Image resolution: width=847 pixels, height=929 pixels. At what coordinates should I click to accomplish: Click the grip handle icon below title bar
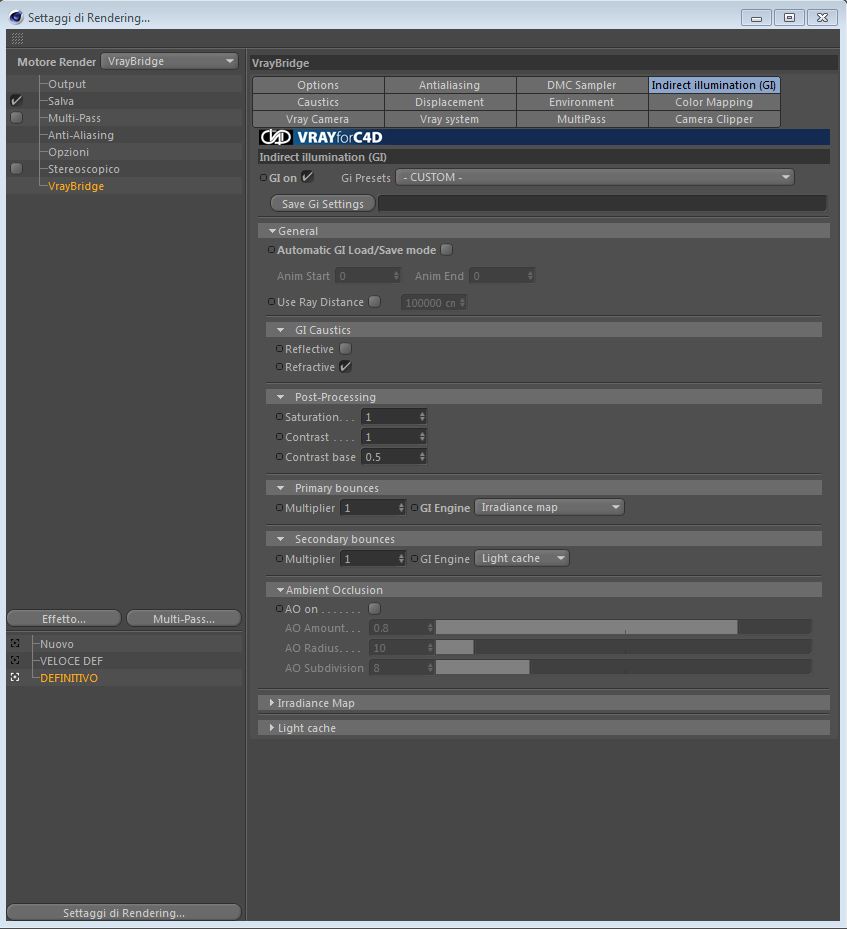point(17,39)
